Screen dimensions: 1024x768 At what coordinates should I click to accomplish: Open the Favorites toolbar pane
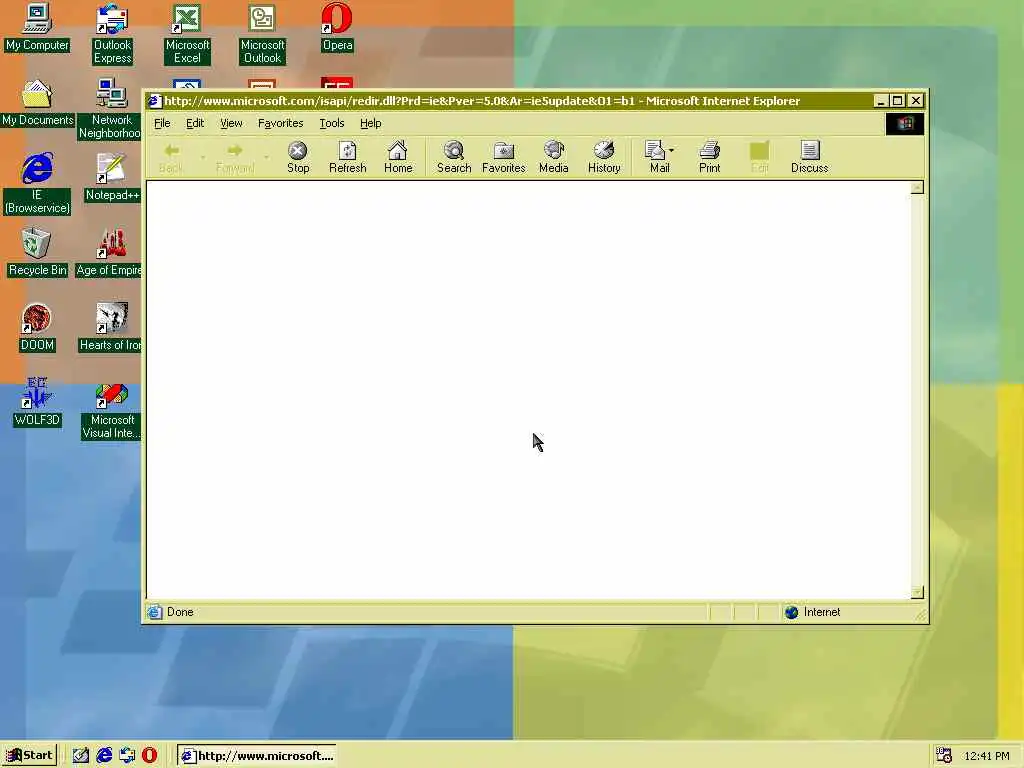(504, 157)
